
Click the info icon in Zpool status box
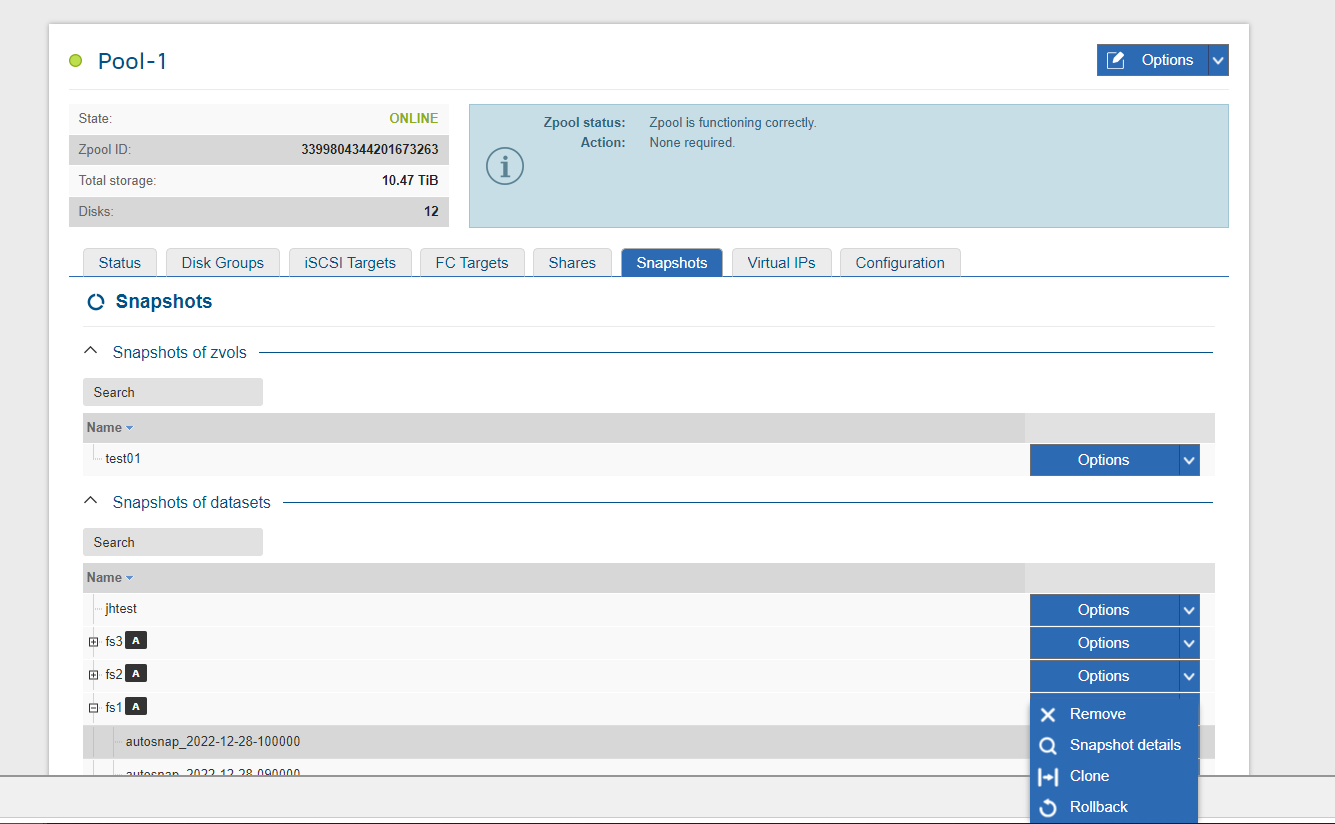505,166
